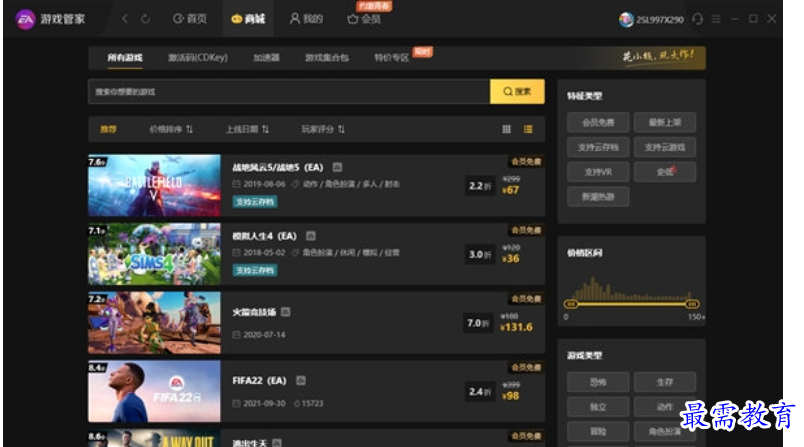Open the A Way Out thumbnail
804x447 pixels.
(154, 438)
